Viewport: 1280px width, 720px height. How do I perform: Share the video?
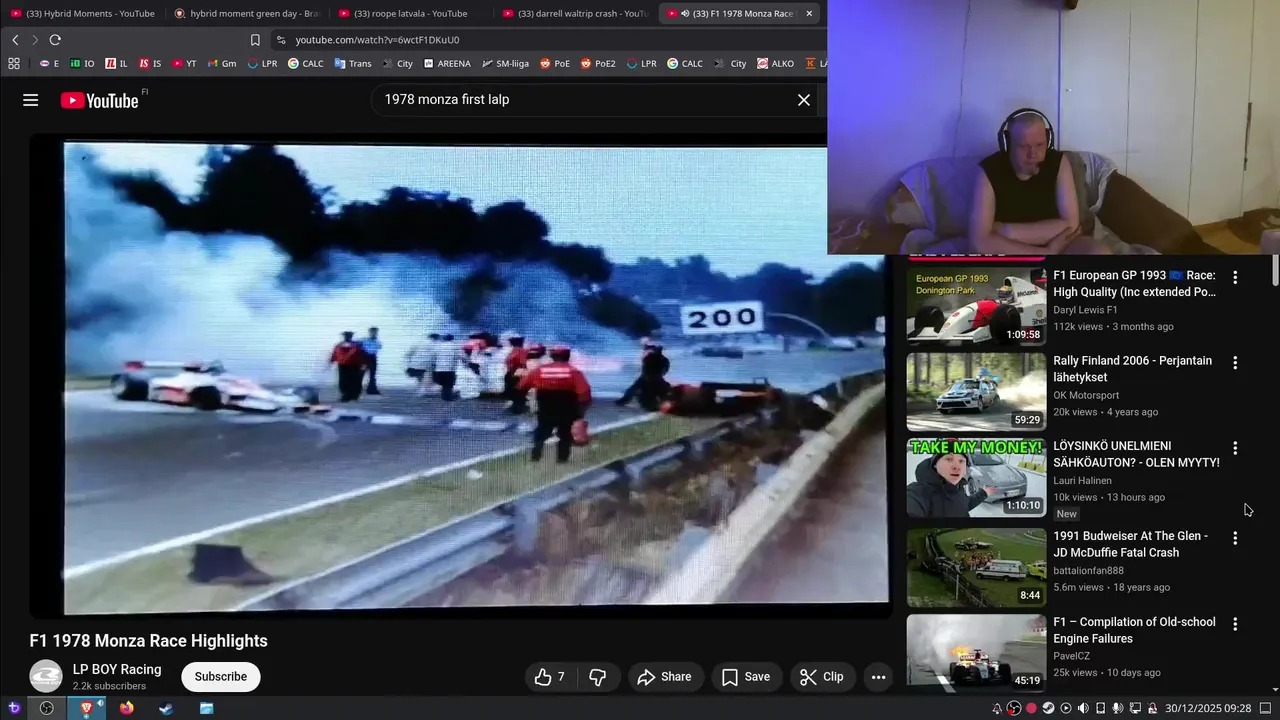[x=664, y=677]
